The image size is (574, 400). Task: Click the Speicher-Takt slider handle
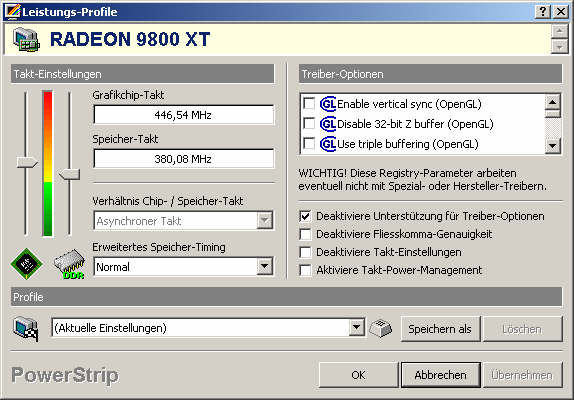70,174
